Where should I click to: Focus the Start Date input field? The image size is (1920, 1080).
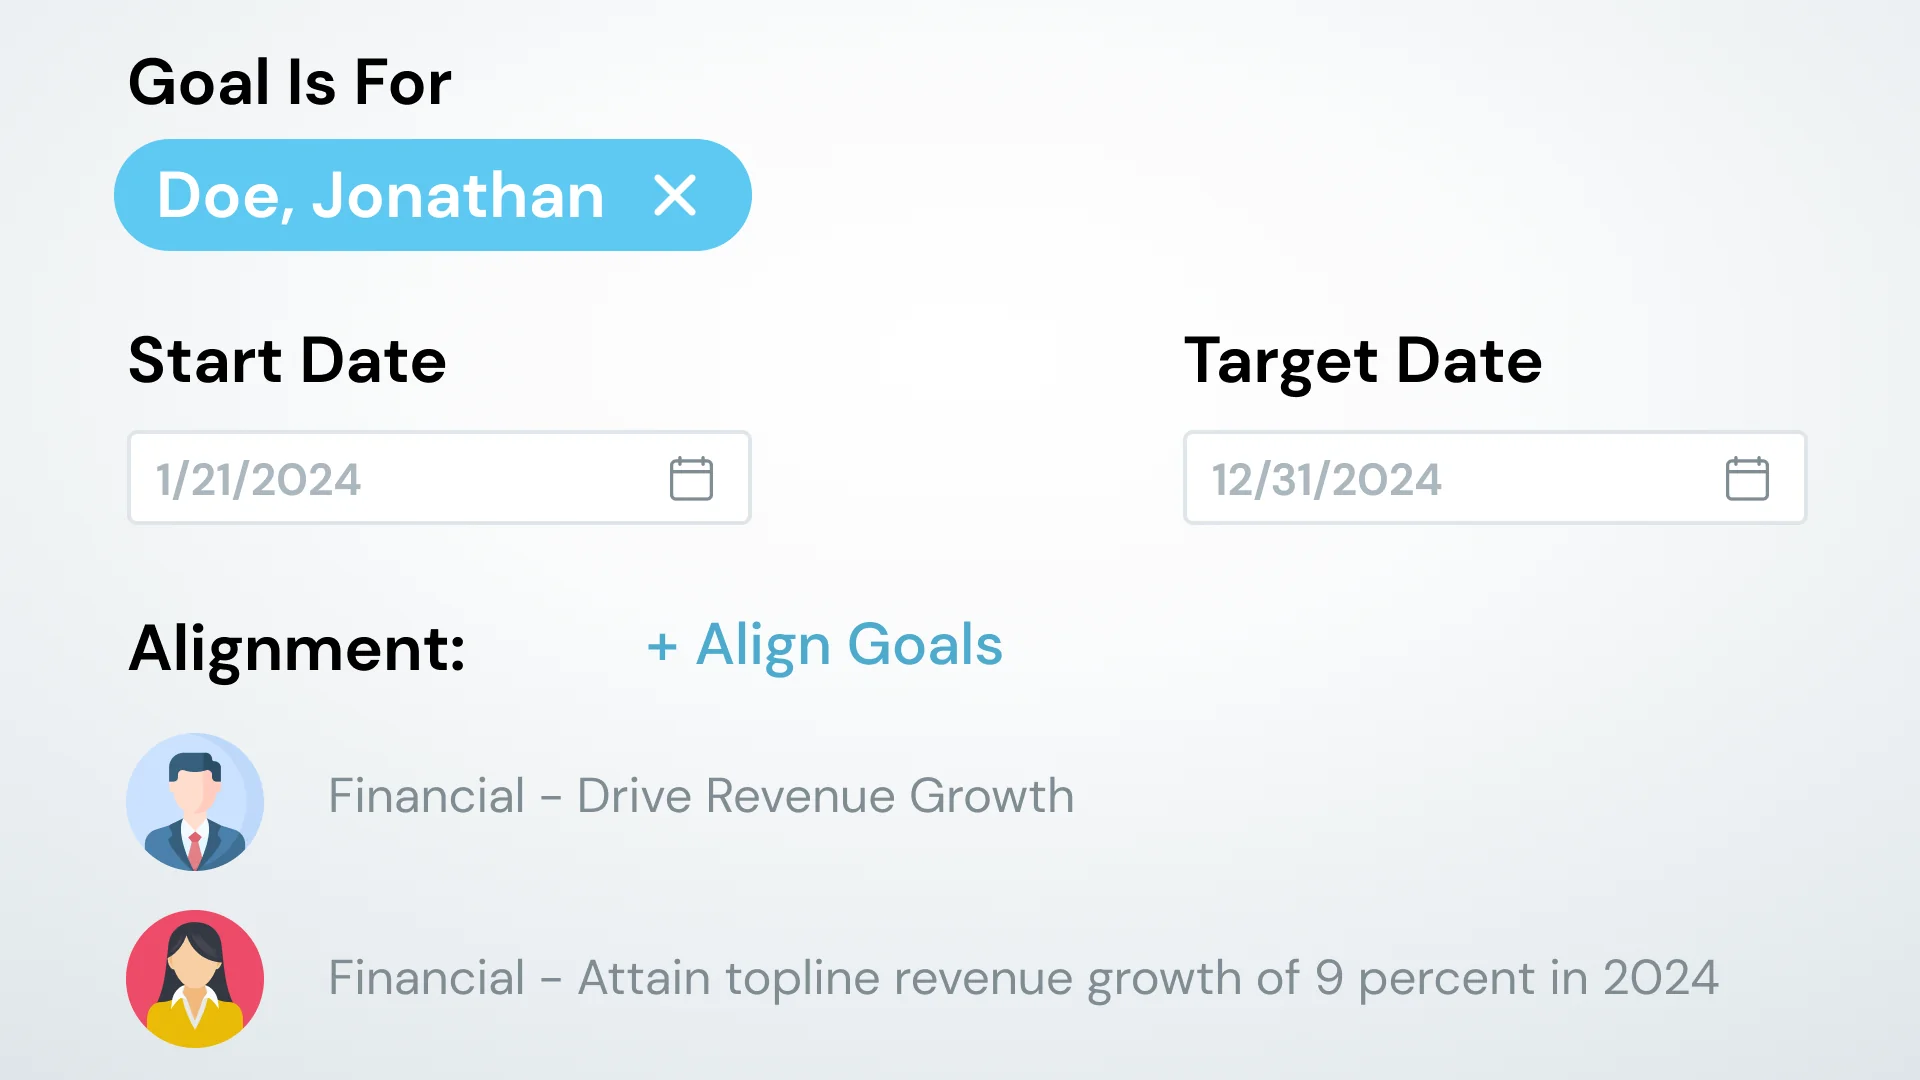[x=439, y=478]
